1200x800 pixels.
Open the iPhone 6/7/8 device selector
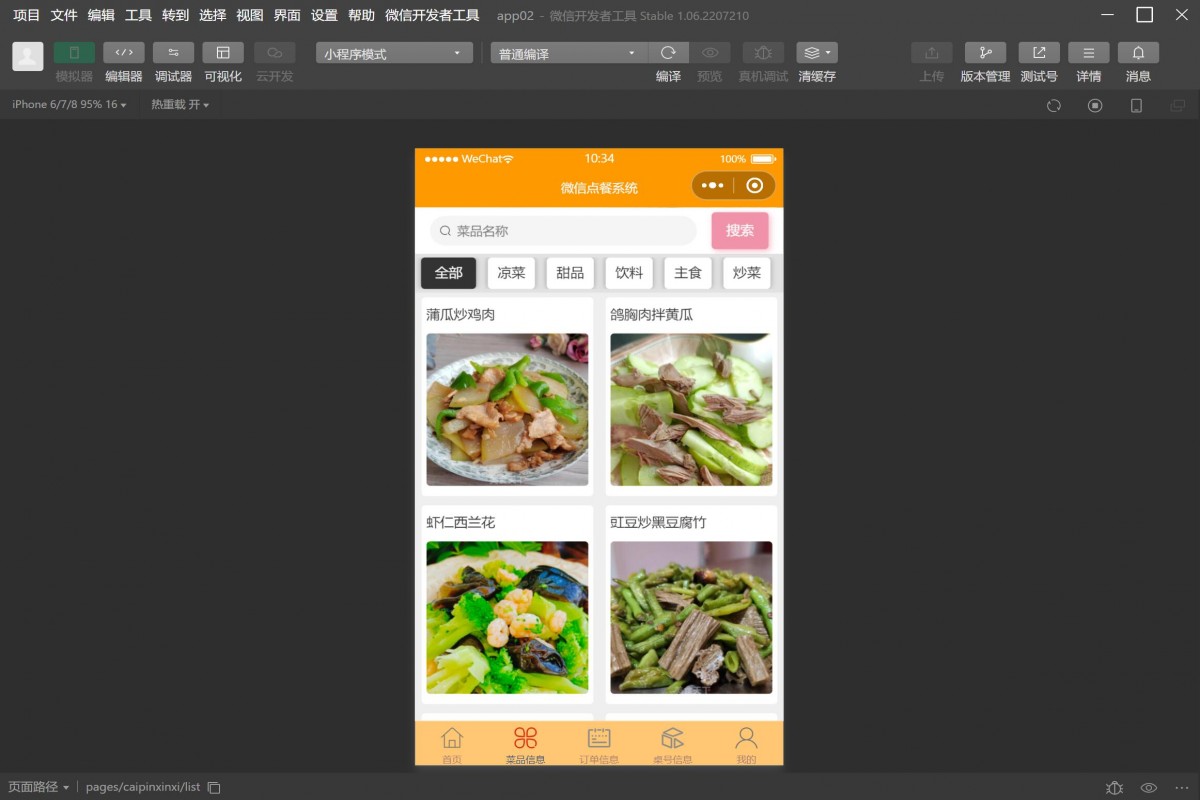click(x=62, y=104)
